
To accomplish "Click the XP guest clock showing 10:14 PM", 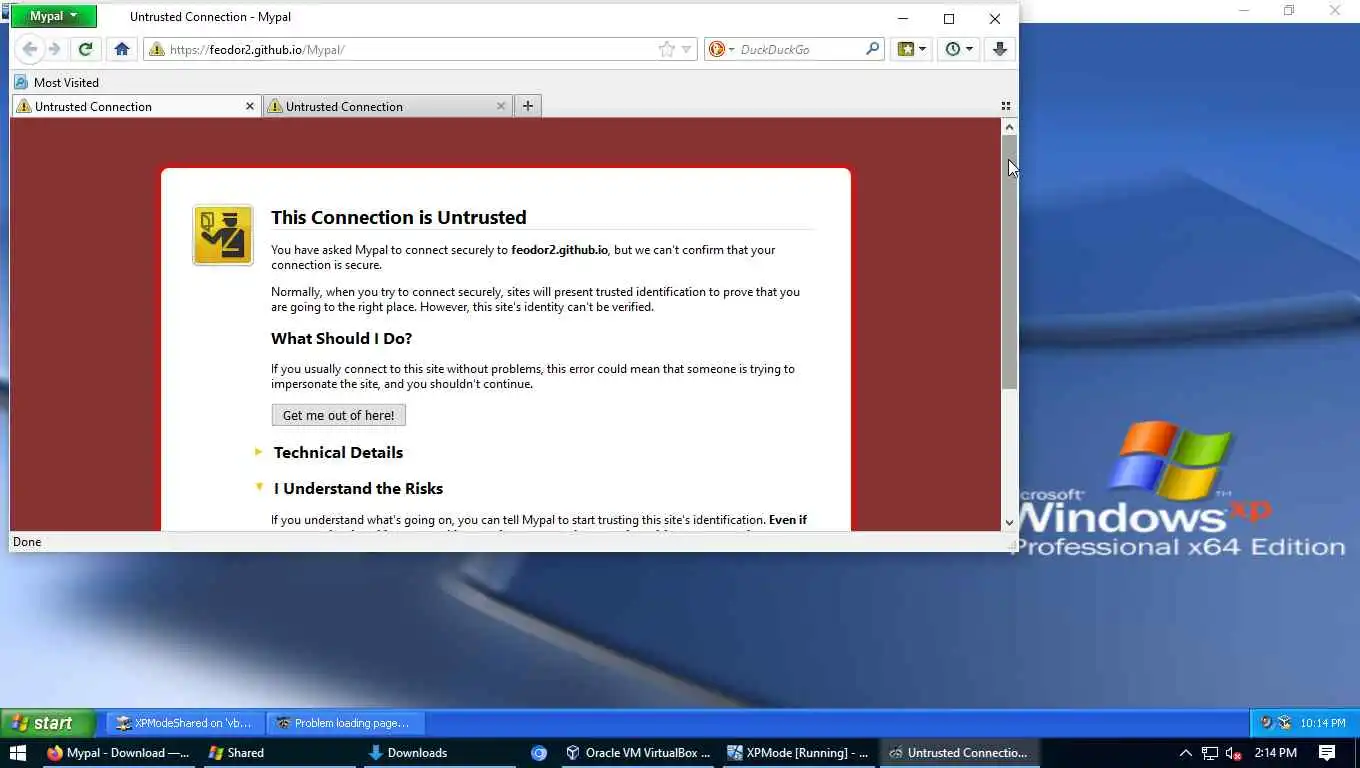I will point(1322,723).
